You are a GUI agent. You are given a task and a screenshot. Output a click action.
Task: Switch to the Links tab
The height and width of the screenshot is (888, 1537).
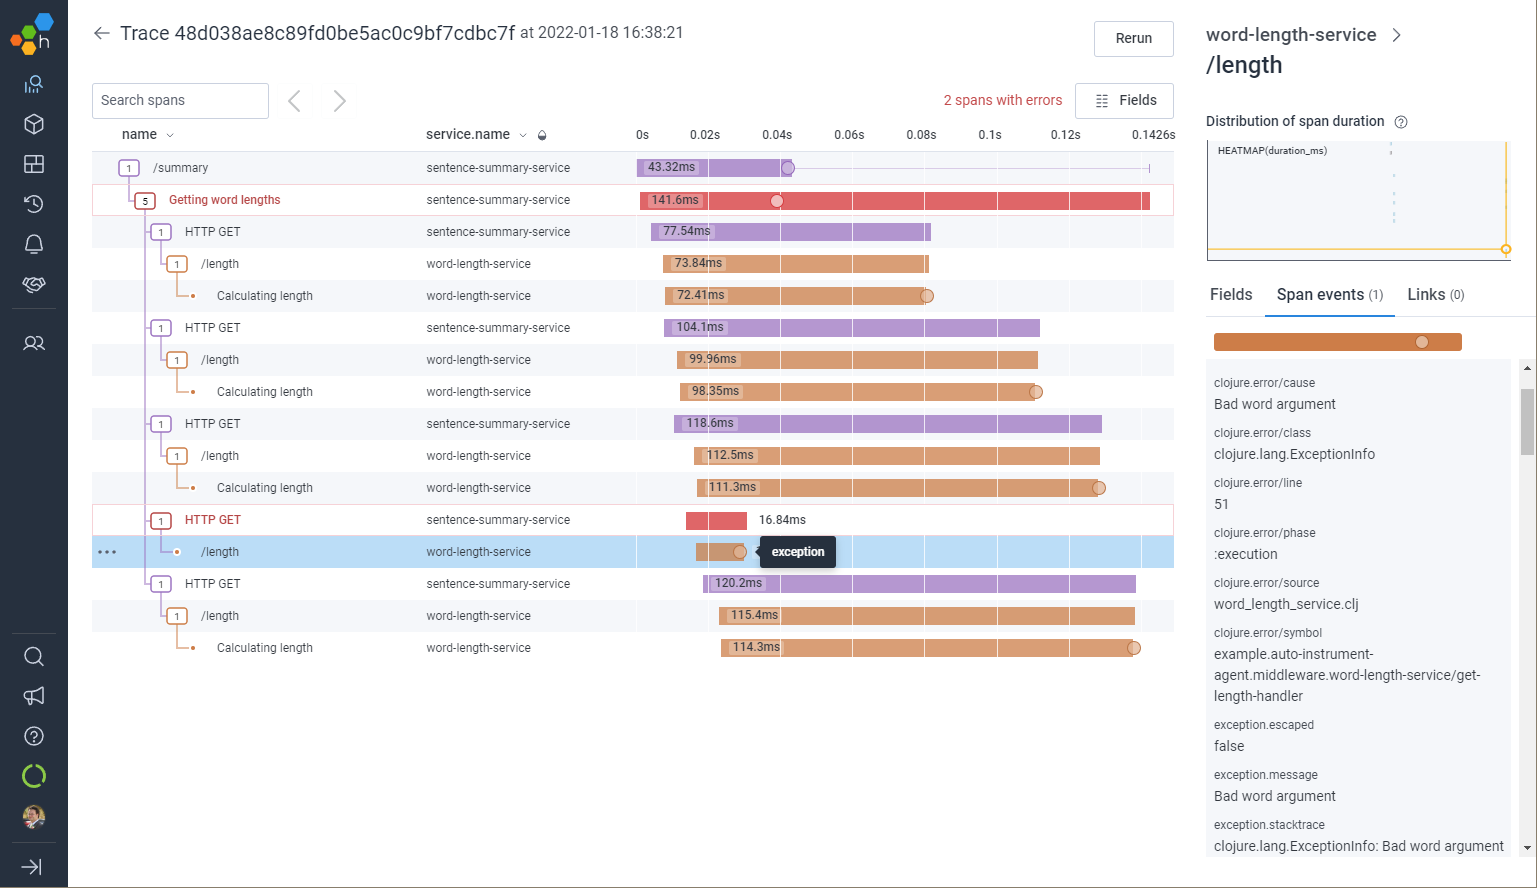click(x=1435, y=294)
